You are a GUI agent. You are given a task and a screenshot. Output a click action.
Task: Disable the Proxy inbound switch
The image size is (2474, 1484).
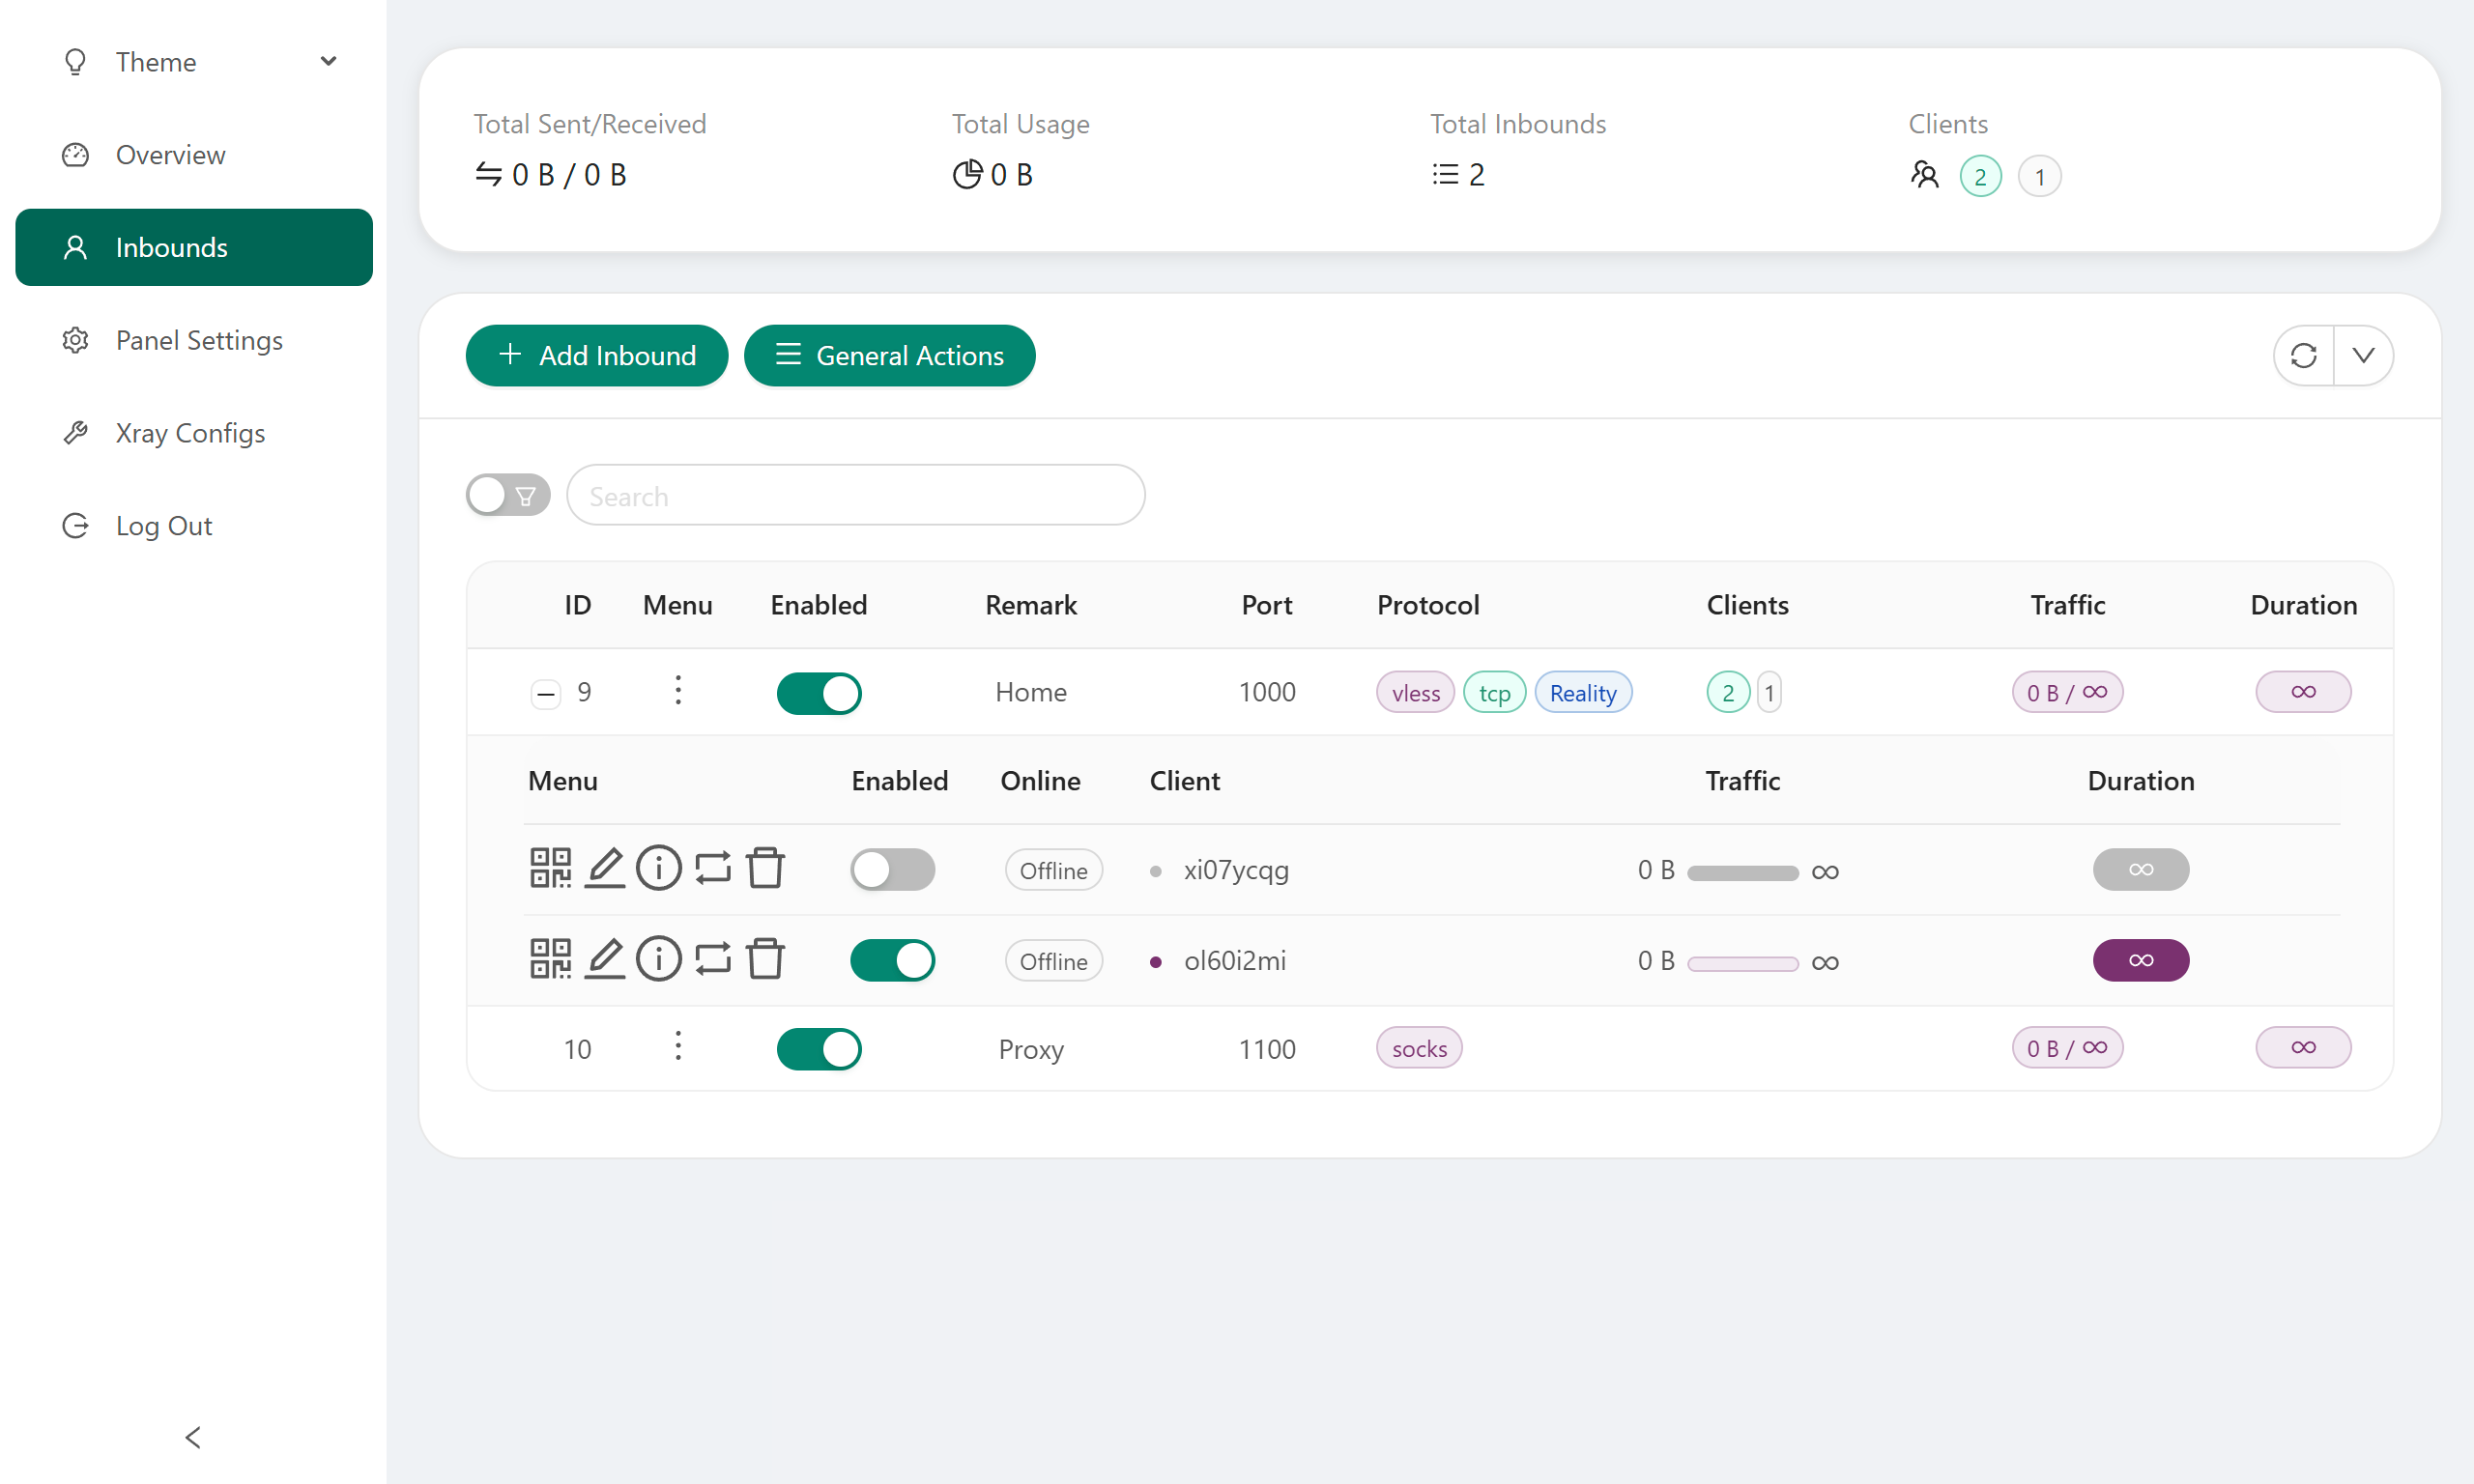point(818,1049)
